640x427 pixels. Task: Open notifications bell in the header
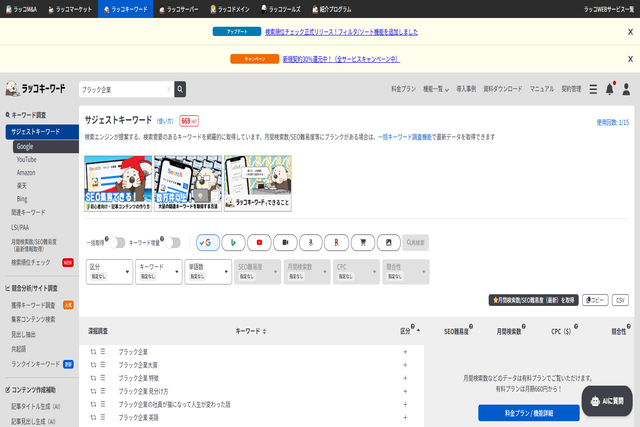(609, 89)
